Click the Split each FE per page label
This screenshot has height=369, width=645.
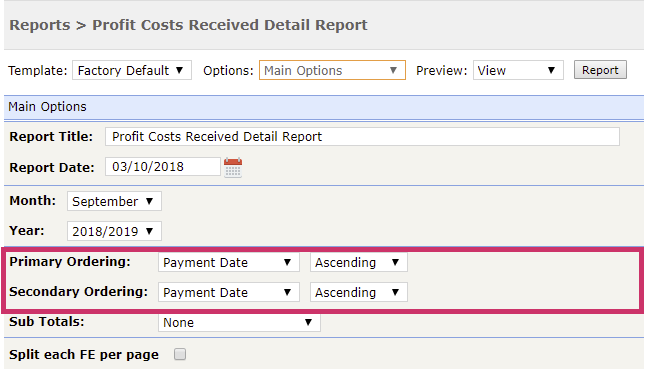[84, 355]
